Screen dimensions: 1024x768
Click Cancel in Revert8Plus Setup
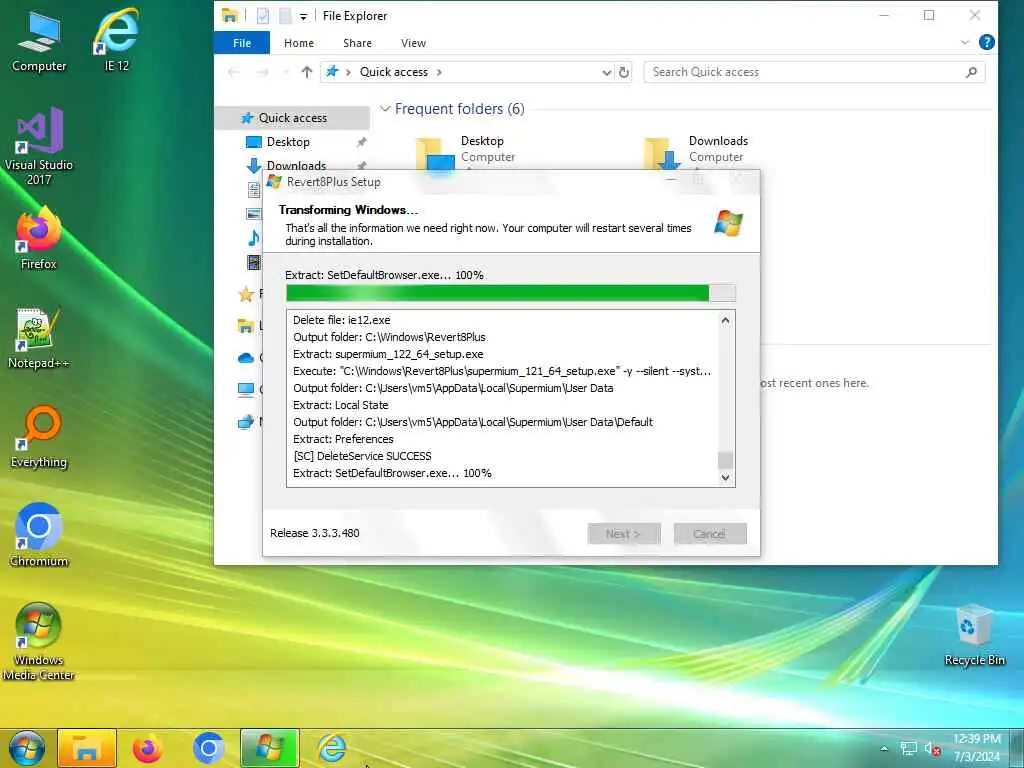[x=710, y=534]
